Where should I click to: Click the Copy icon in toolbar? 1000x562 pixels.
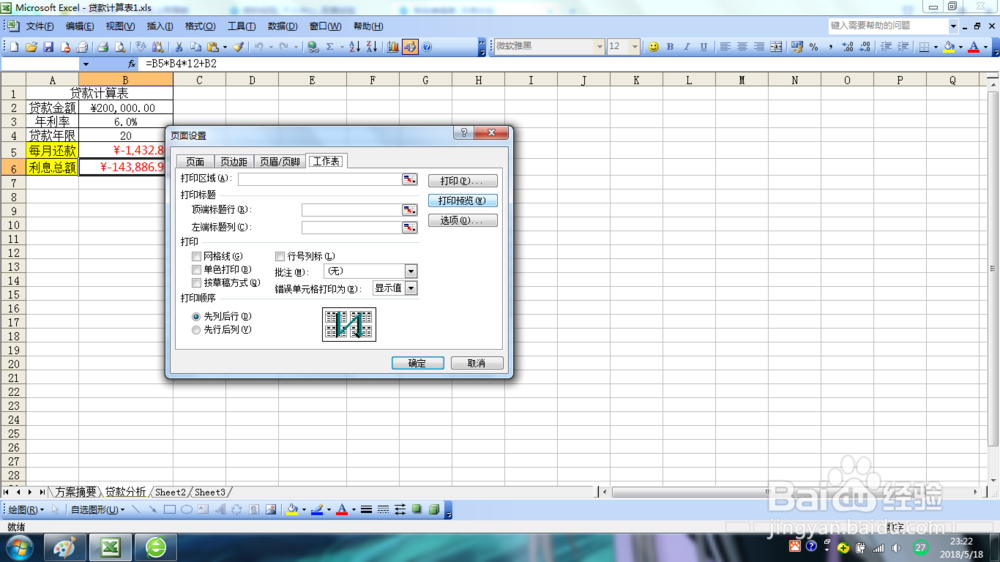pos(196,47)
